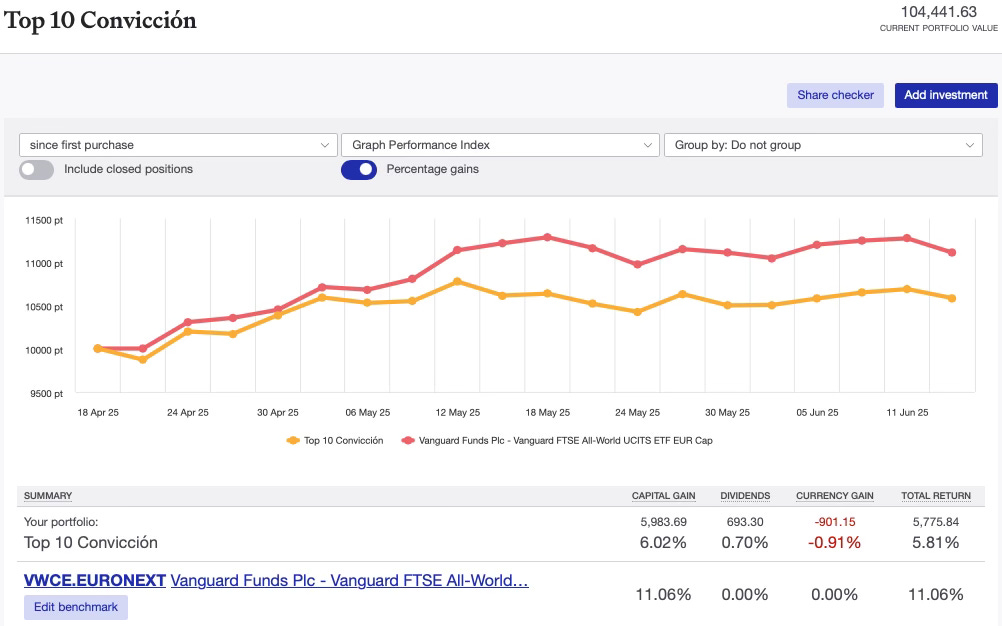Viewport: 1002px width, 626px height.
Task: Click the portfolio value 104,441.63
Action: tap(939, 12)
